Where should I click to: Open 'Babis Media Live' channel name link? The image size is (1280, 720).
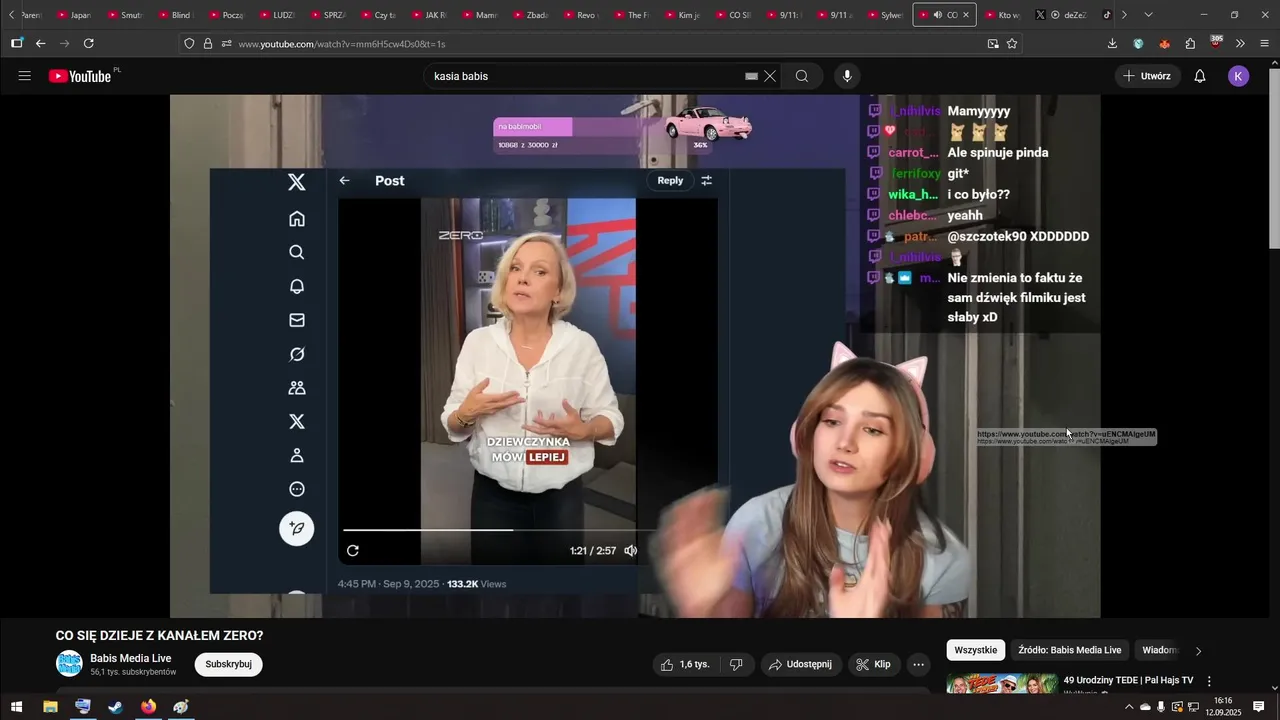point(131,658)
